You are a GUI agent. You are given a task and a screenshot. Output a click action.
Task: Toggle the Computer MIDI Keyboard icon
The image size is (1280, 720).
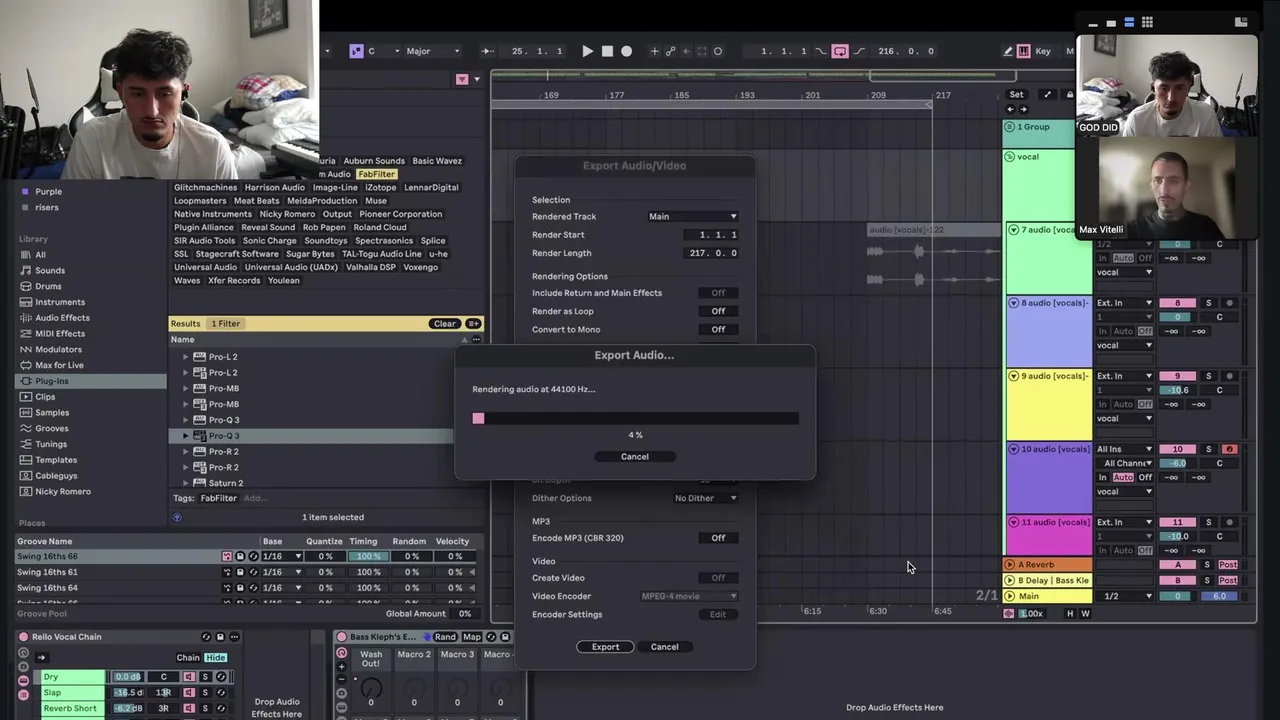point(1024,51)
